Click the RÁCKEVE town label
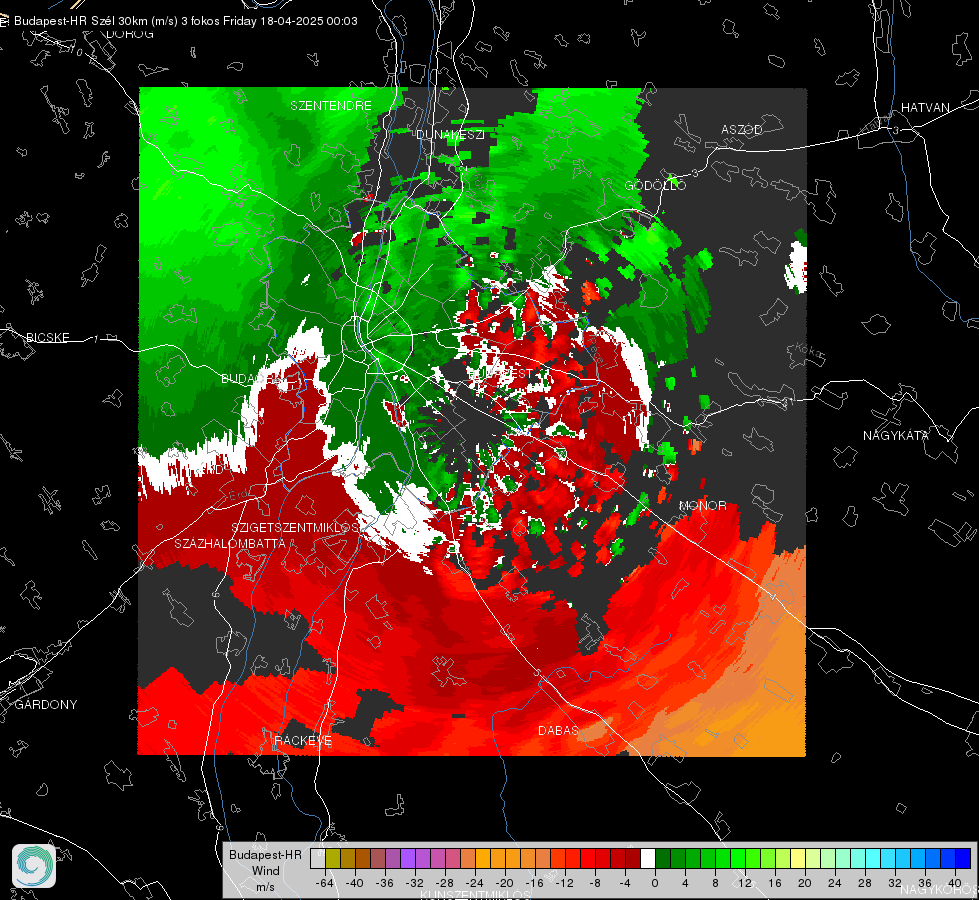 (x=303, y=740)
